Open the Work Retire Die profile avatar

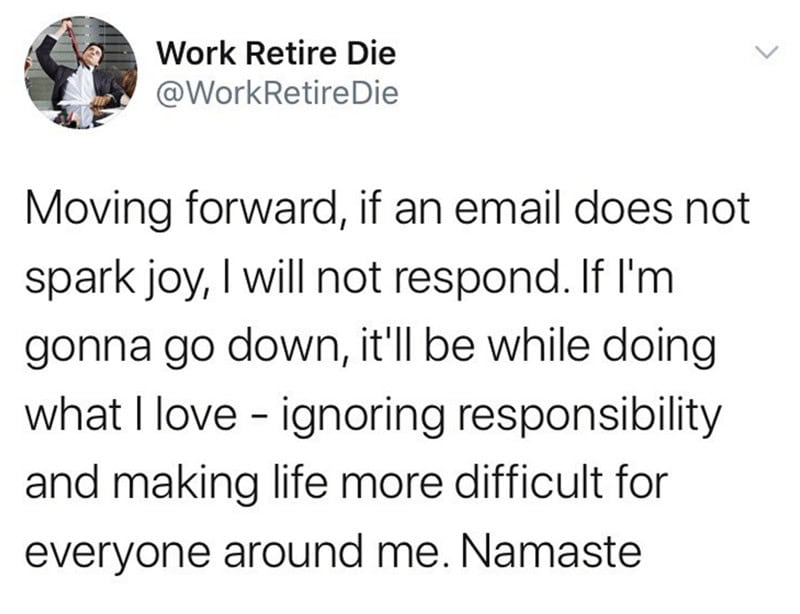click(81, 72)
